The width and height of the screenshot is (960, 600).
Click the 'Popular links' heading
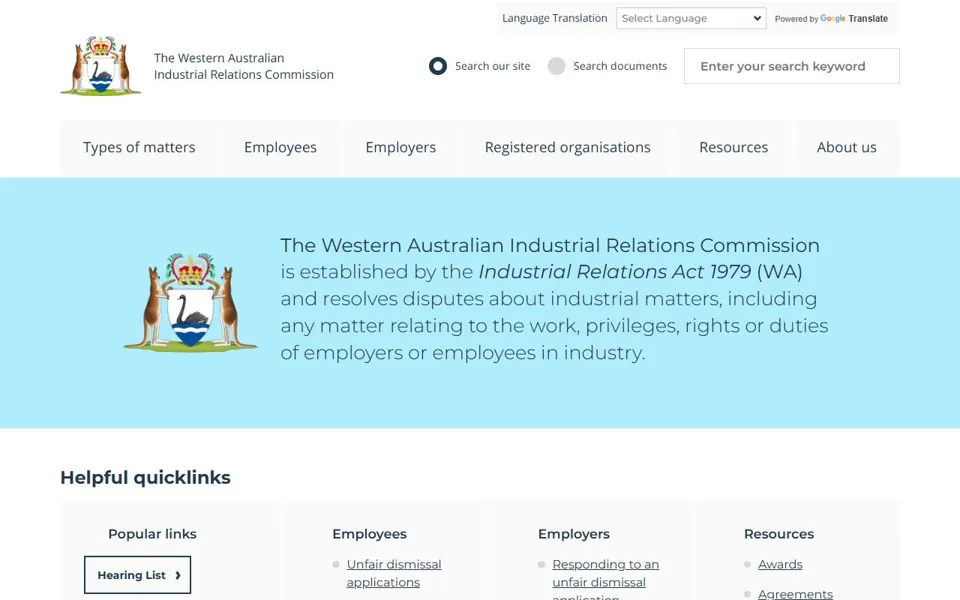click(x=152, y=534)
